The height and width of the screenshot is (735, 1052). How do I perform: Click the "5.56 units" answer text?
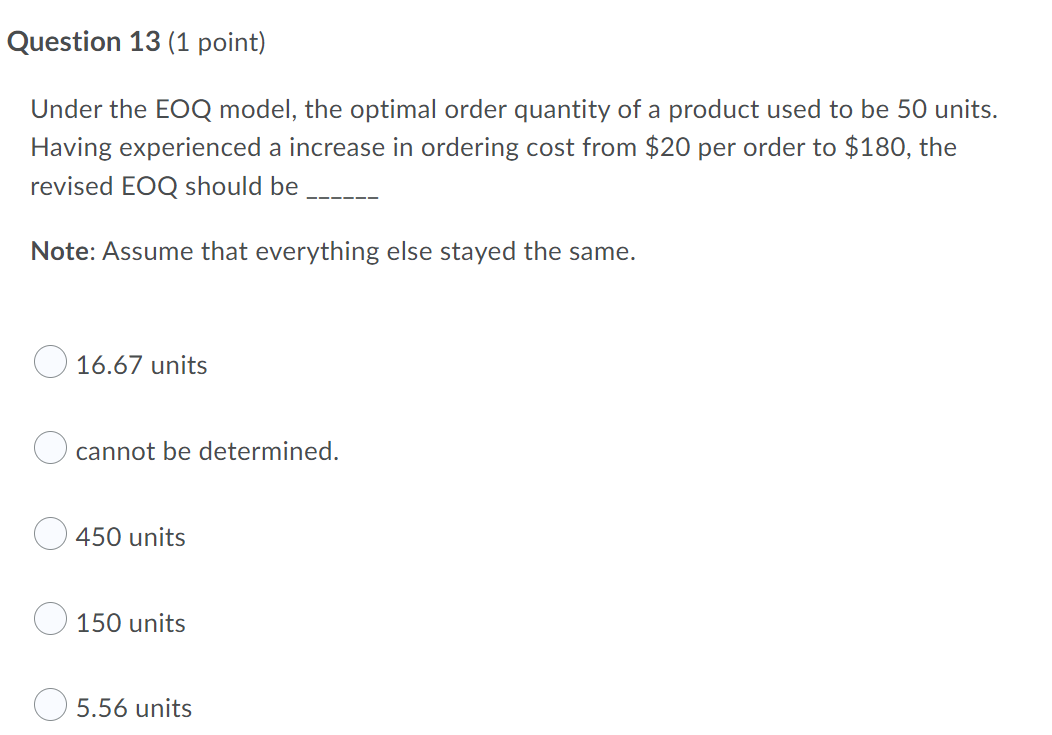133,709
